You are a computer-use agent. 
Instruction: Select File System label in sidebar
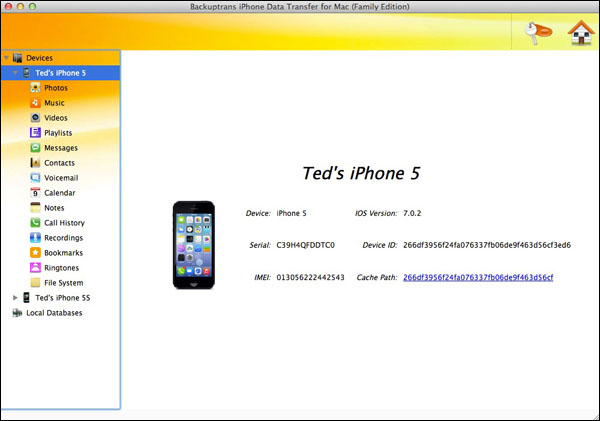64,283
